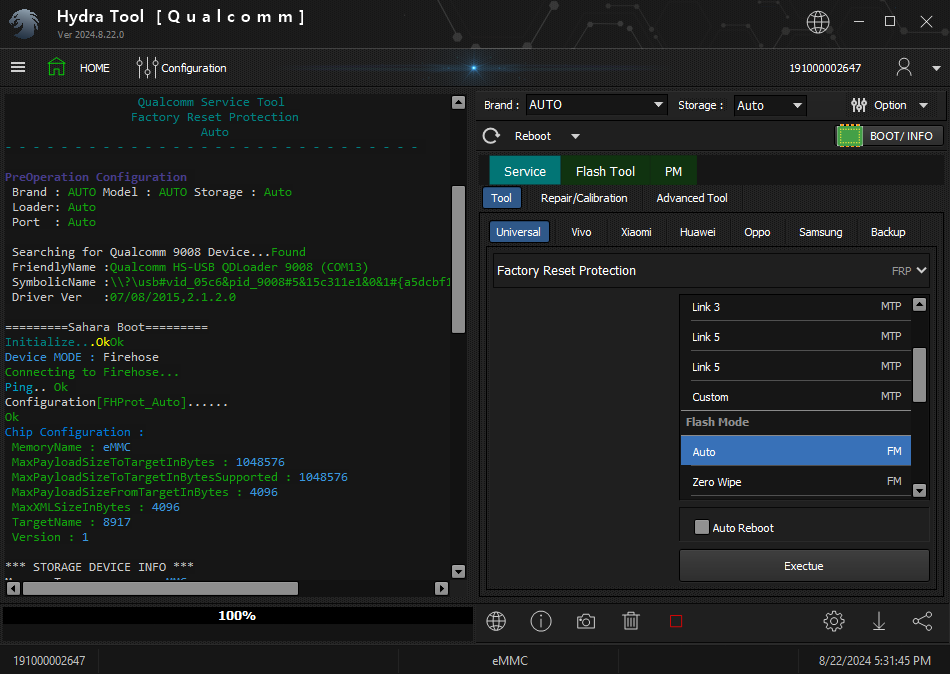Click the method list scroll-down arrow
Screen dimensions: 950x674
[919, 490]
